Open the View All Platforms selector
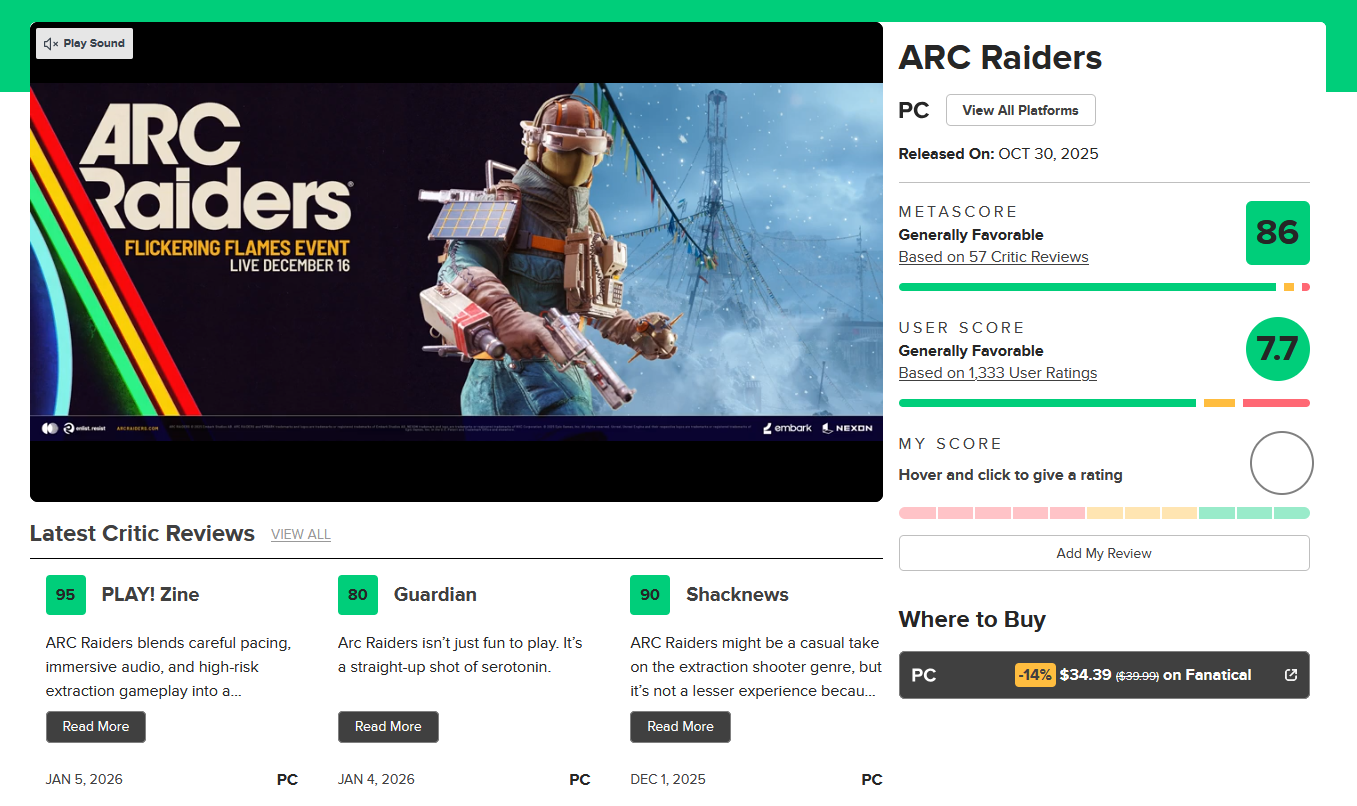 point(1020,110)
